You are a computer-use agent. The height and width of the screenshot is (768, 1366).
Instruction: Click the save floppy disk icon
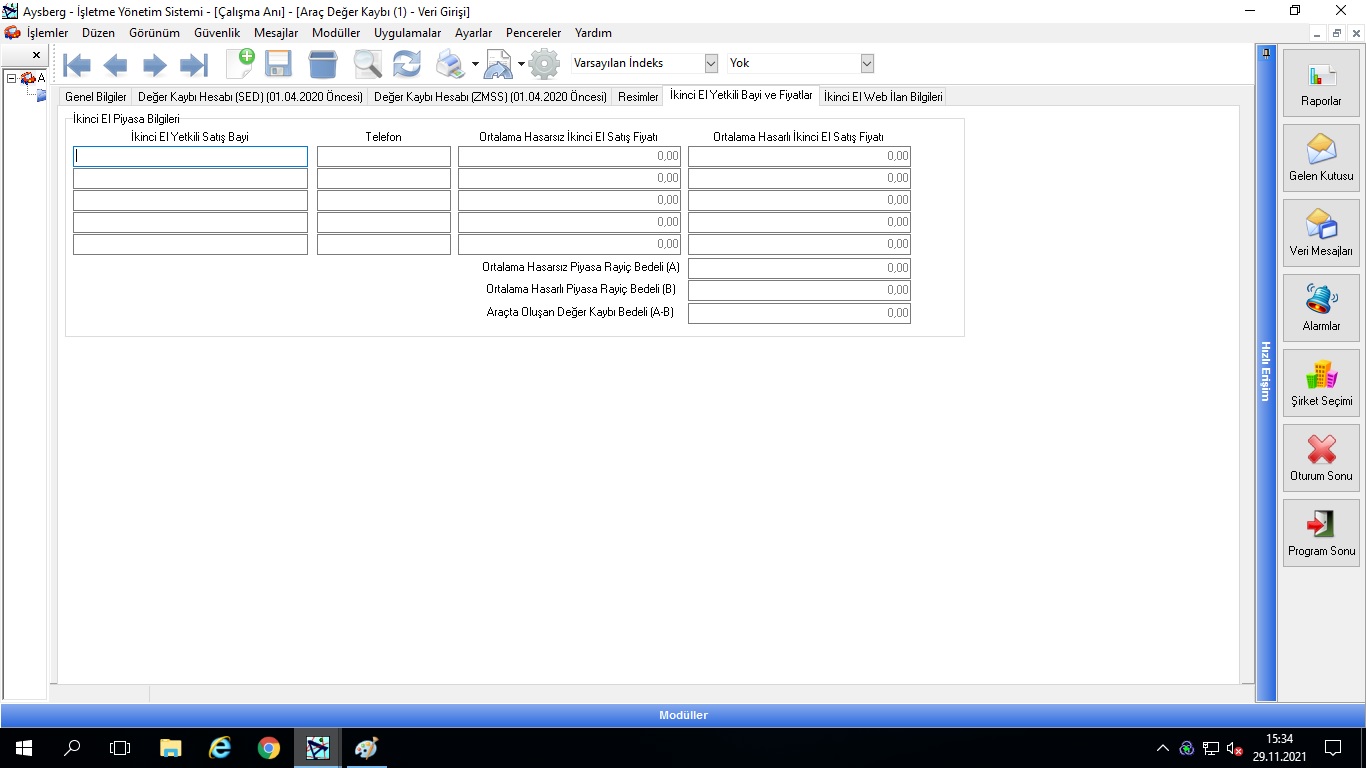click(278, 65)
